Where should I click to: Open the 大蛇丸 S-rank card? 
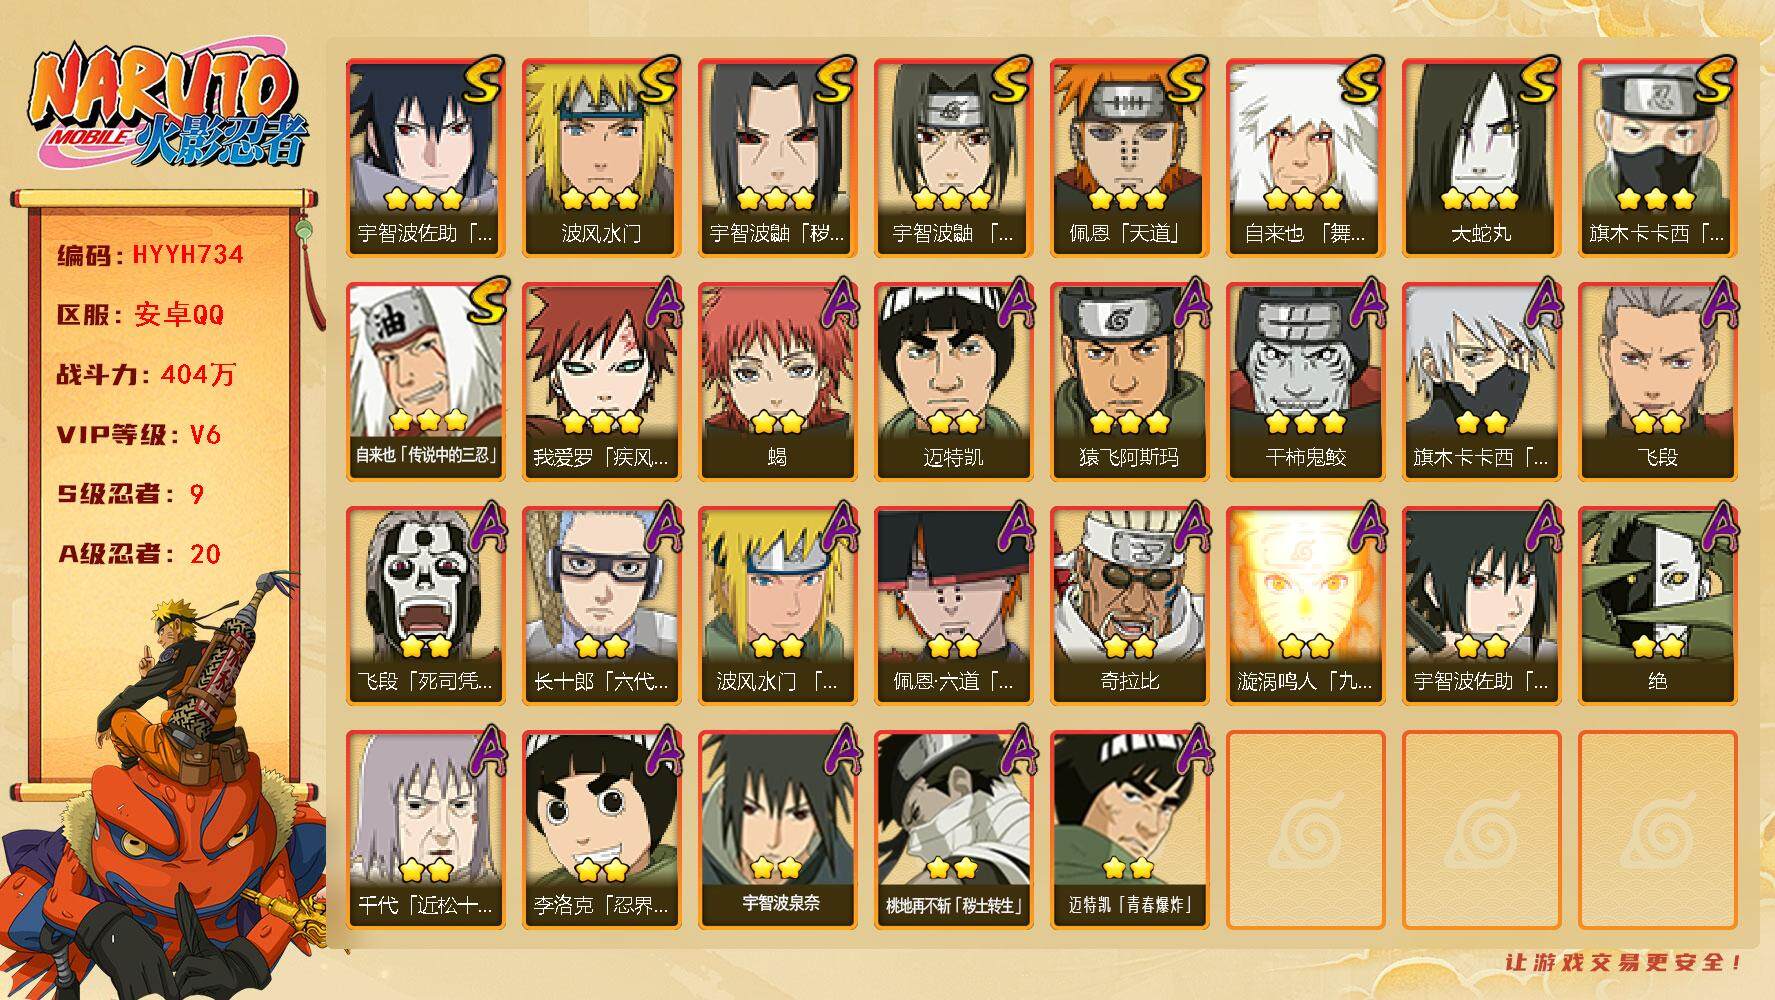coord(1481,157)
